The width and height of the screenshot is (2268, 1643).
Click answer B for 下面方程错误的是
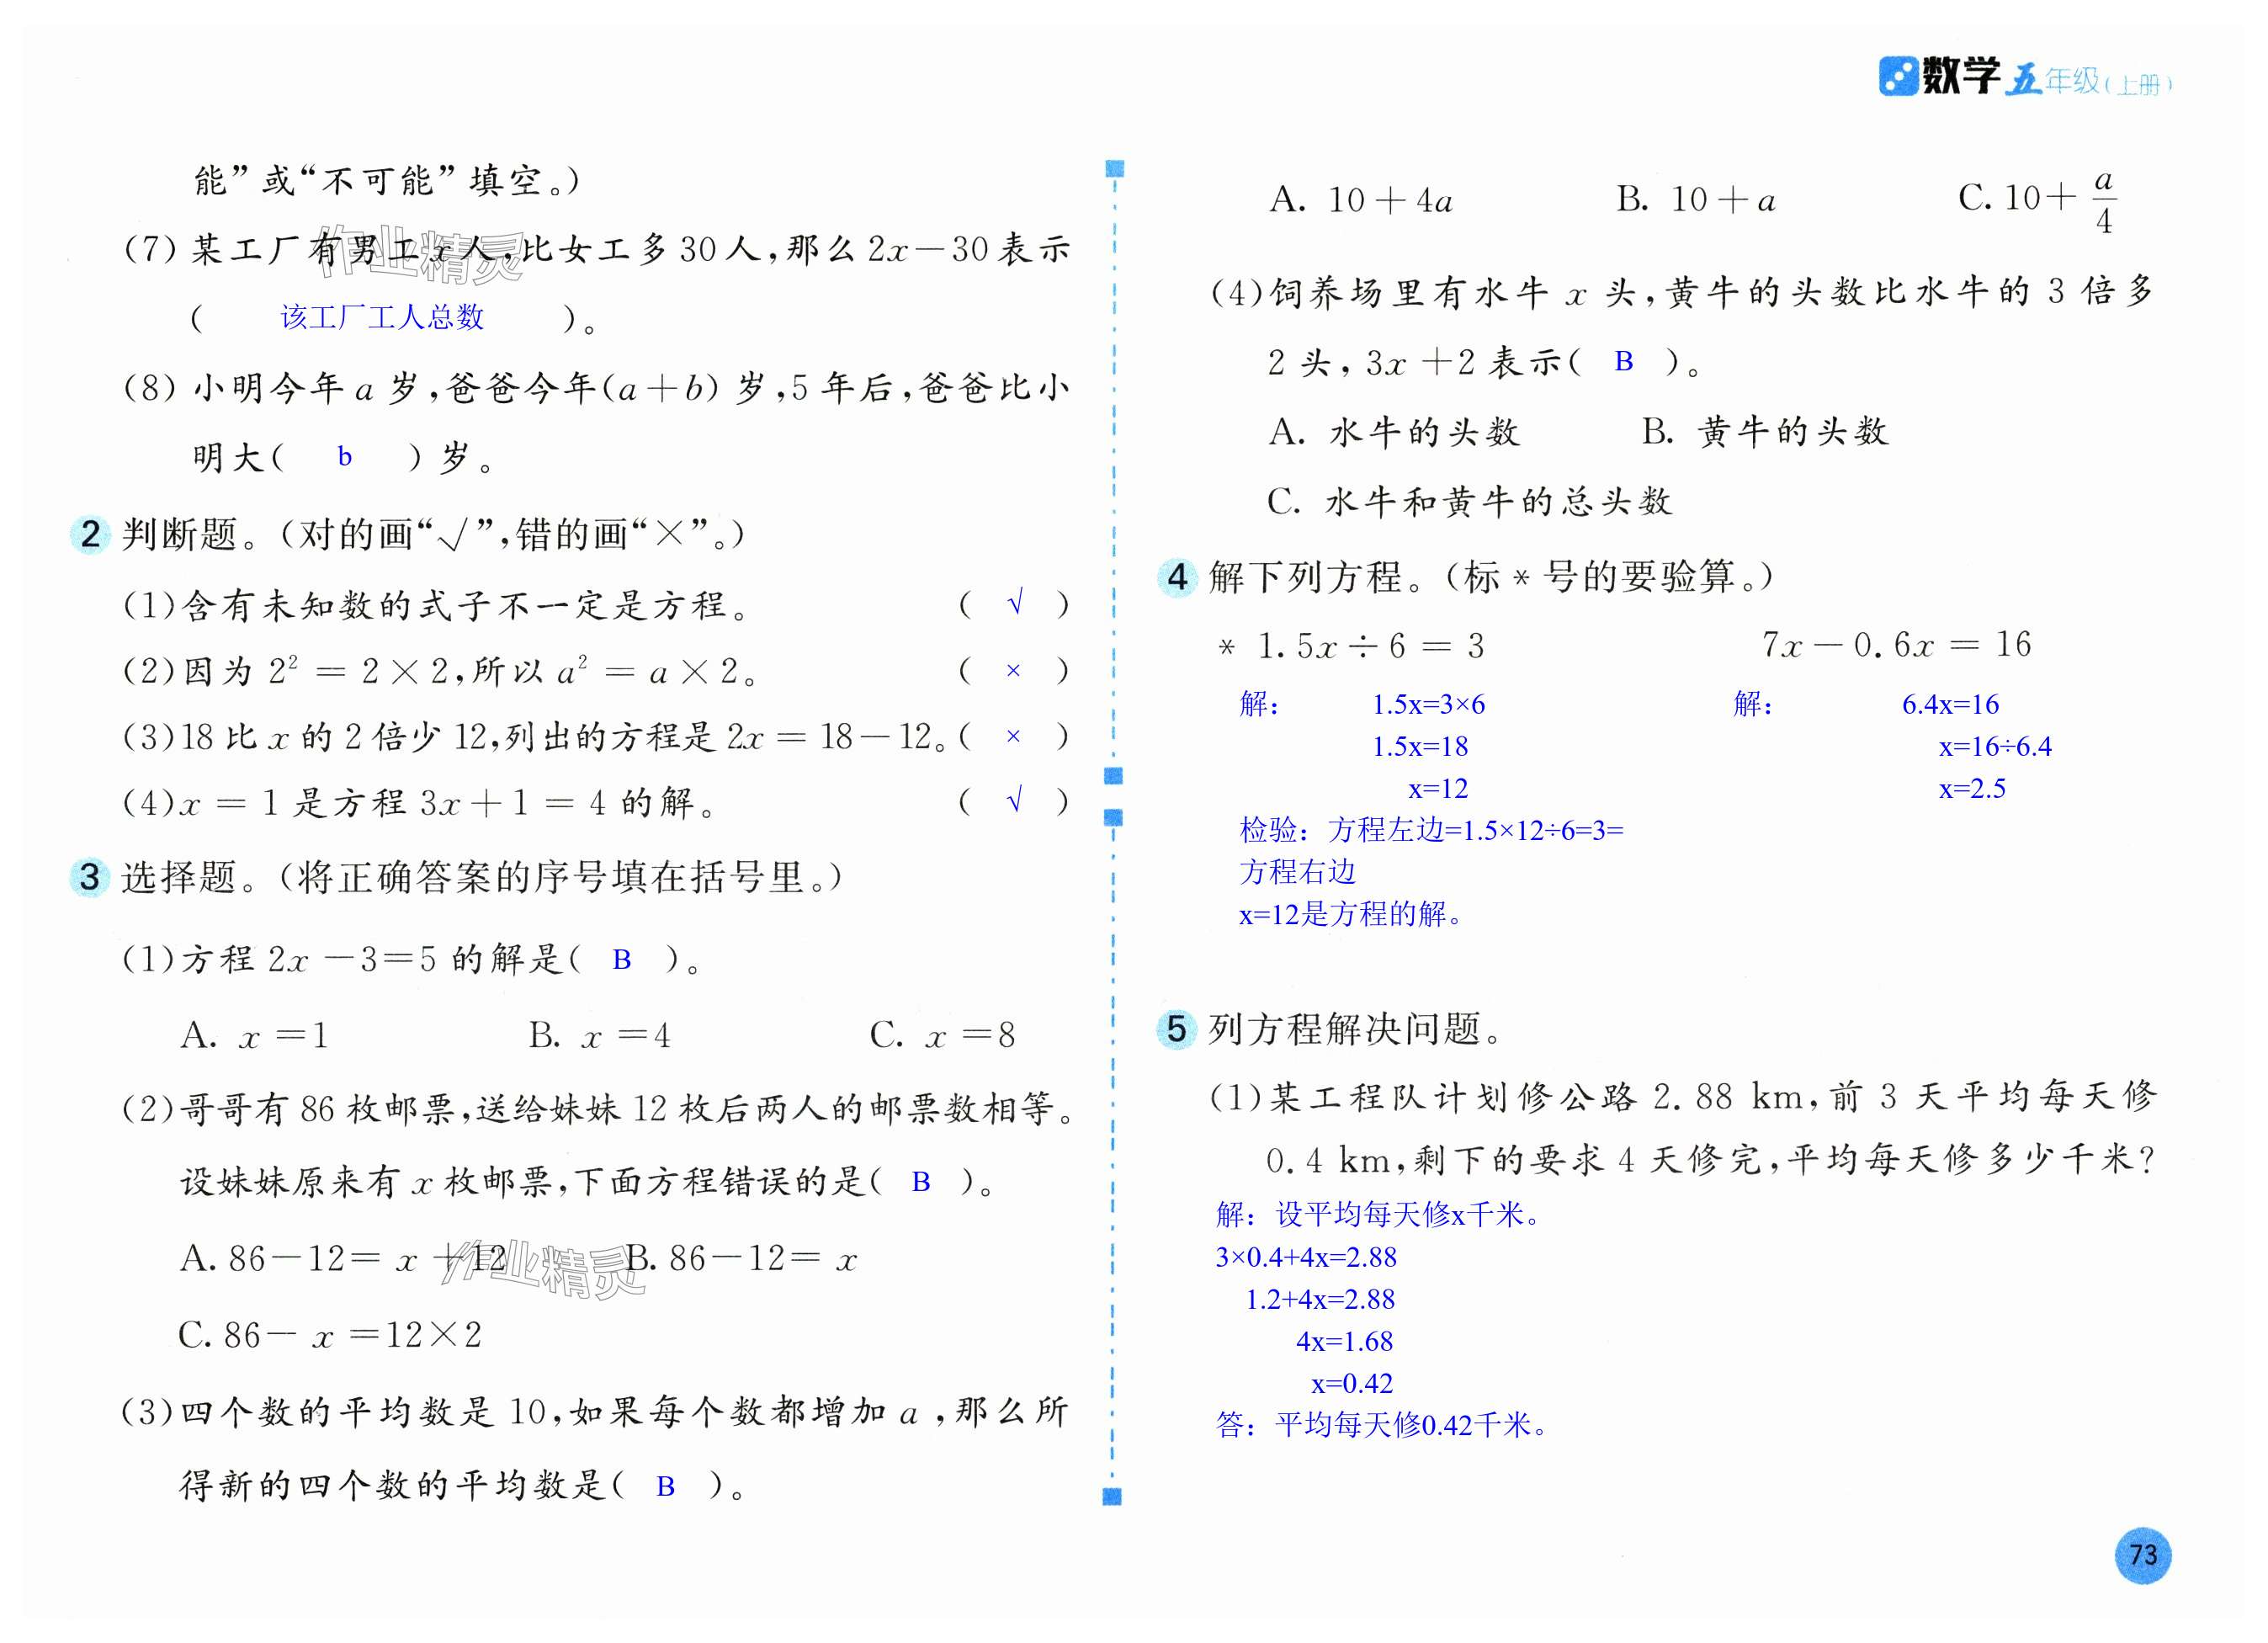pos(921,1181)
